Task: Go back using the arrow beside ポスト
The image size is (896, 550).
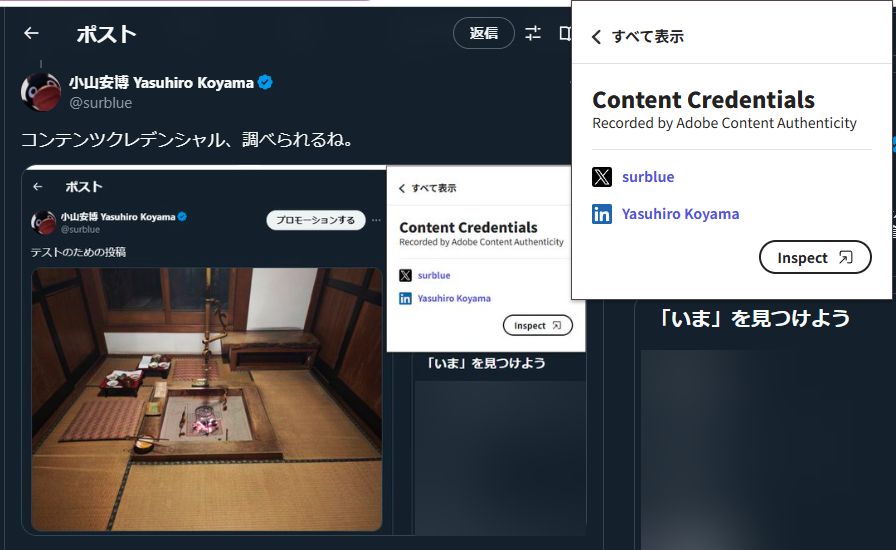Action: coord(31,34)
